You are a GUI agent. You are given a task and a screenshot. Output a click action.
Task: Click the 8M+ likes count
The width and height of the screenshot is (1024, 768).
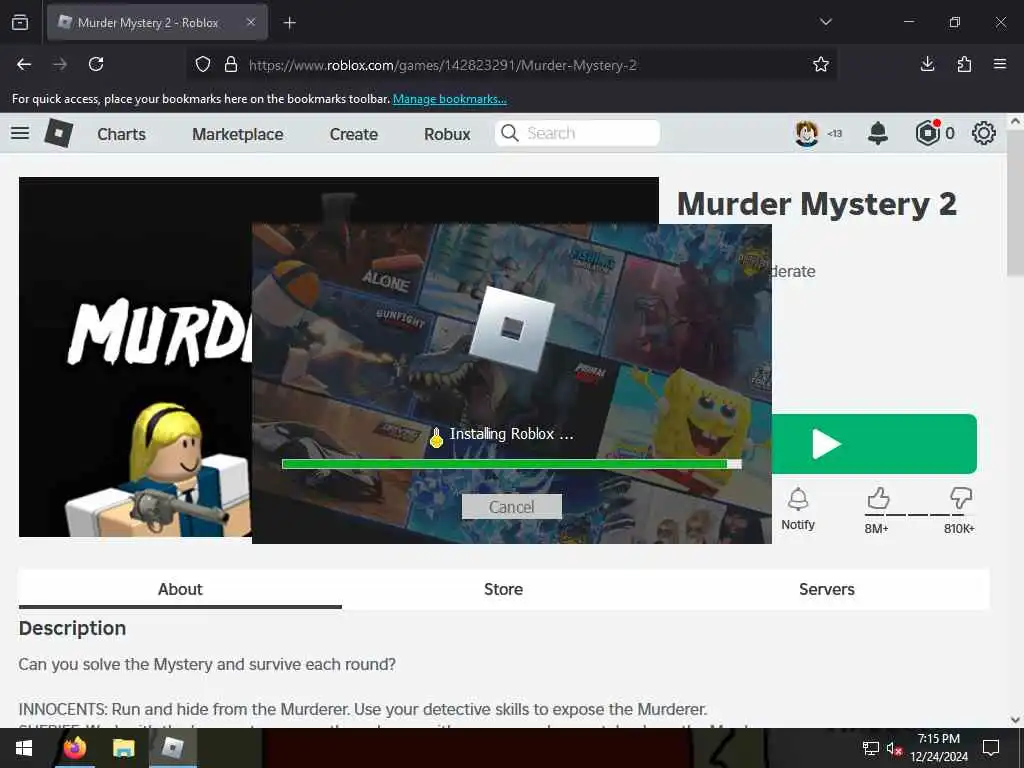(876, 528)
